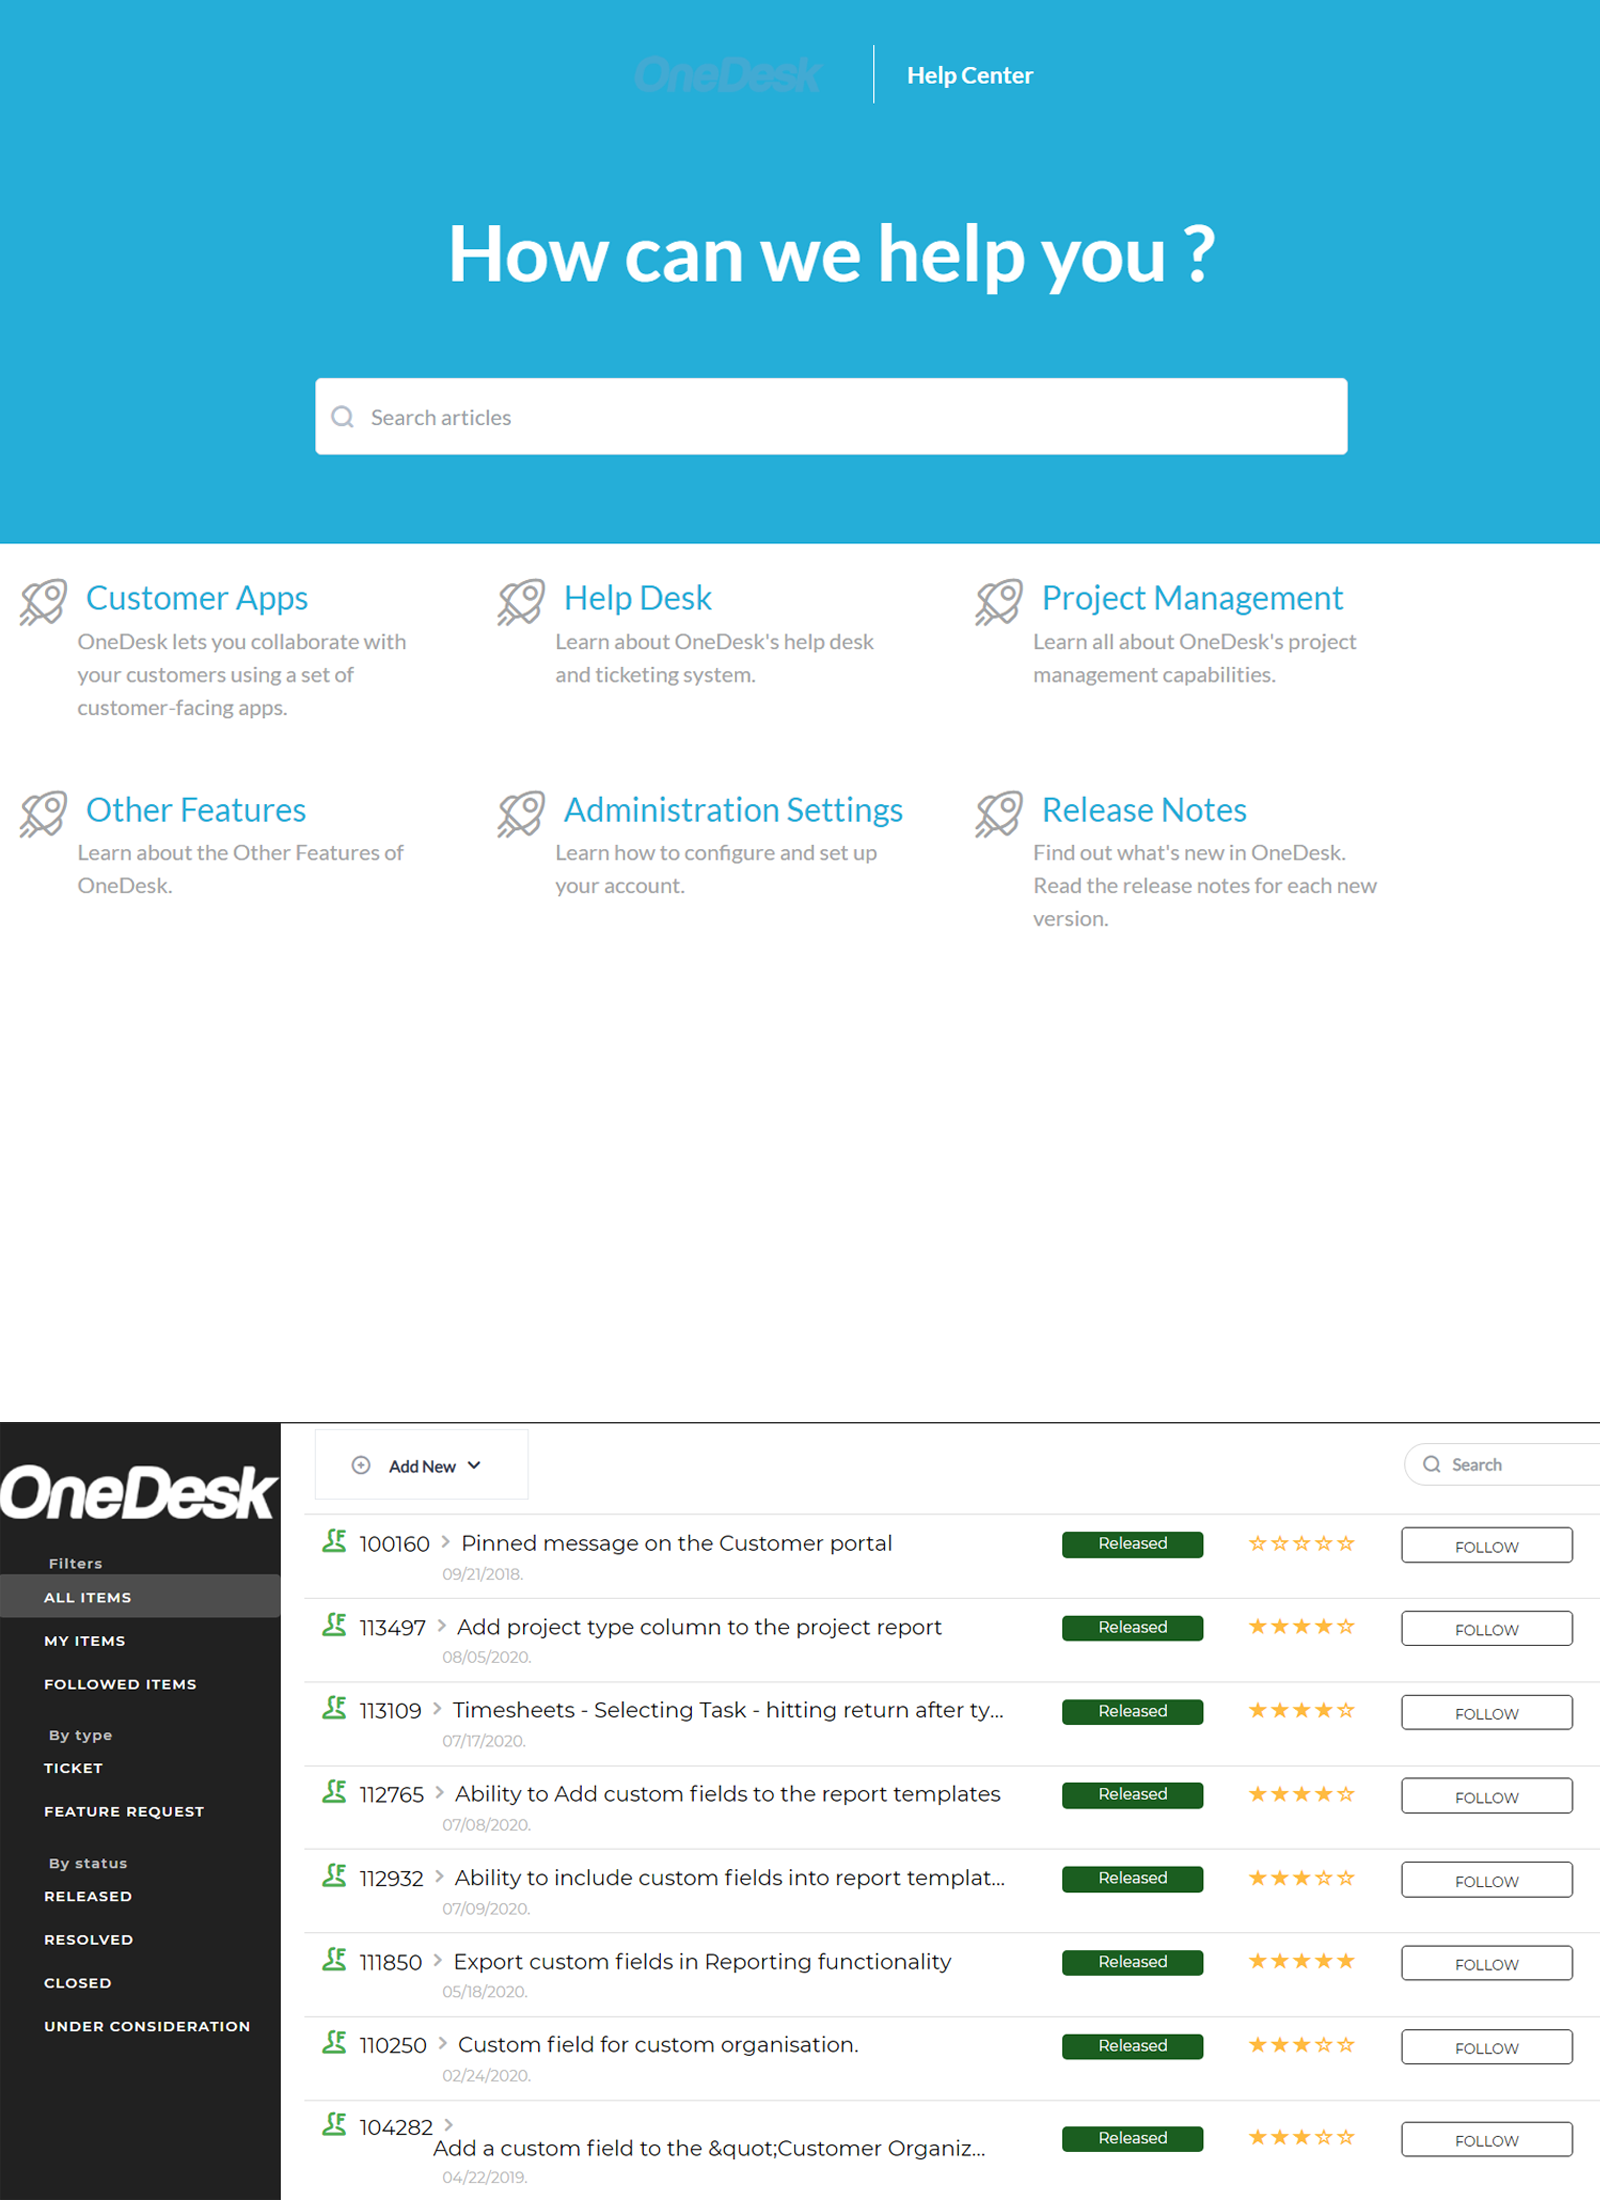Filter by type Feature Request
The width and height of the screenshot is (1600, 2200).
coord(124,1811)
